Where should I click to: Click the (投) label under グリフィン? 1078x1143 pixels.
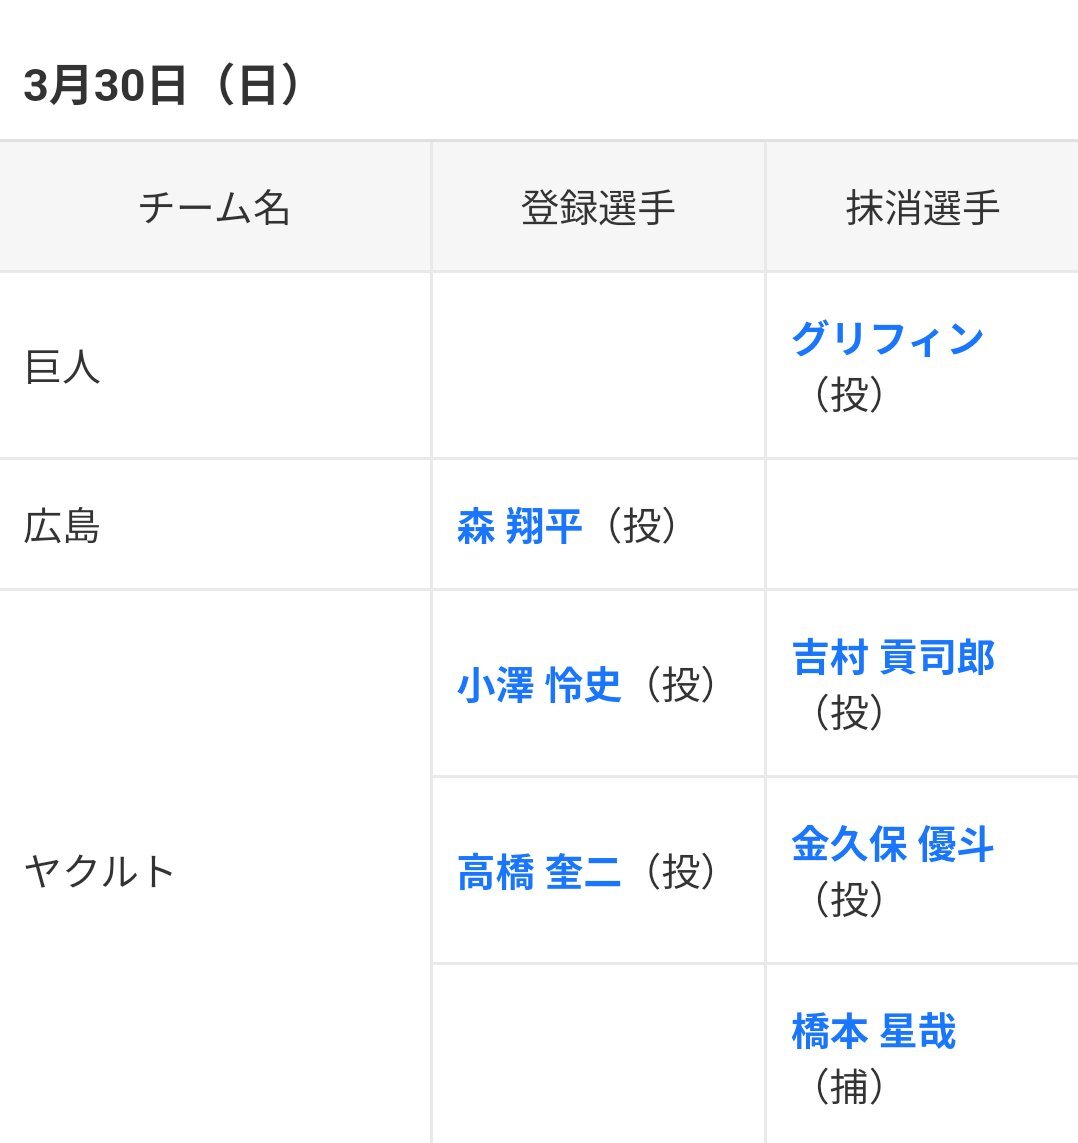coord(848,395)
